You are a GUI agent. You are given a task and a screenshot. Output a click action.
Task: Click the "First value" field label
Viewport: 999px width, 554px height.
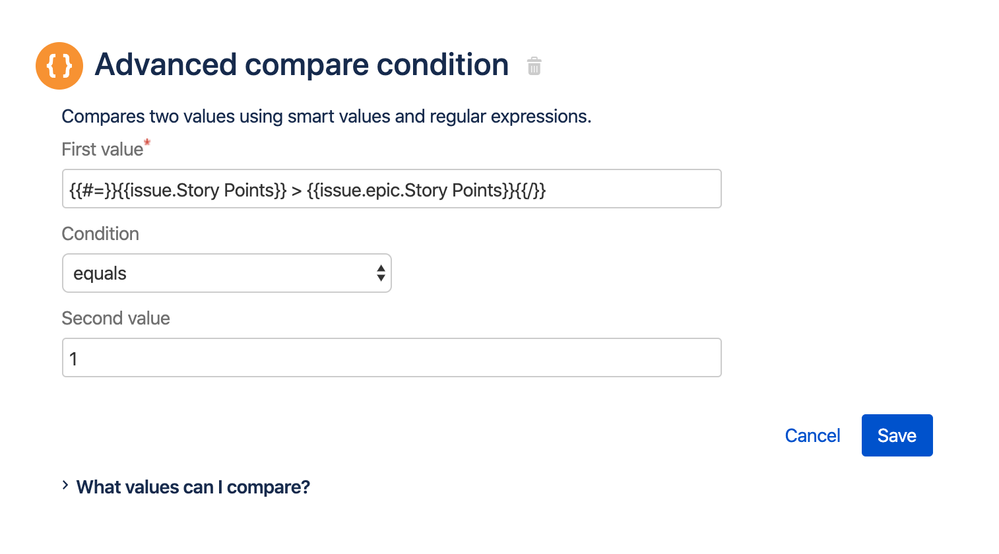[x=102, y=150]
